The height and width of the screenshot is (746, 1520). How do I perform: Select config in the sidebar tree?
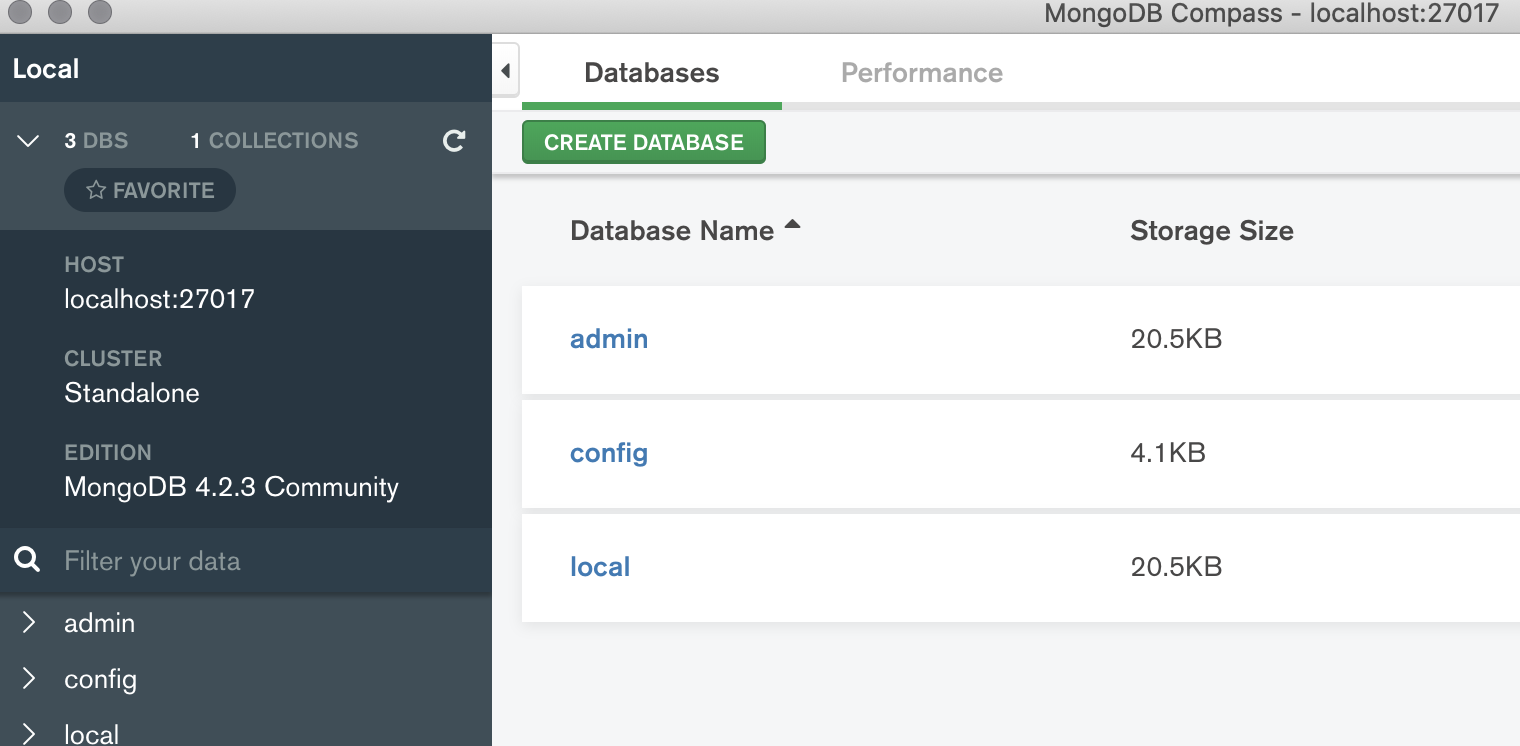coord(100,680)
